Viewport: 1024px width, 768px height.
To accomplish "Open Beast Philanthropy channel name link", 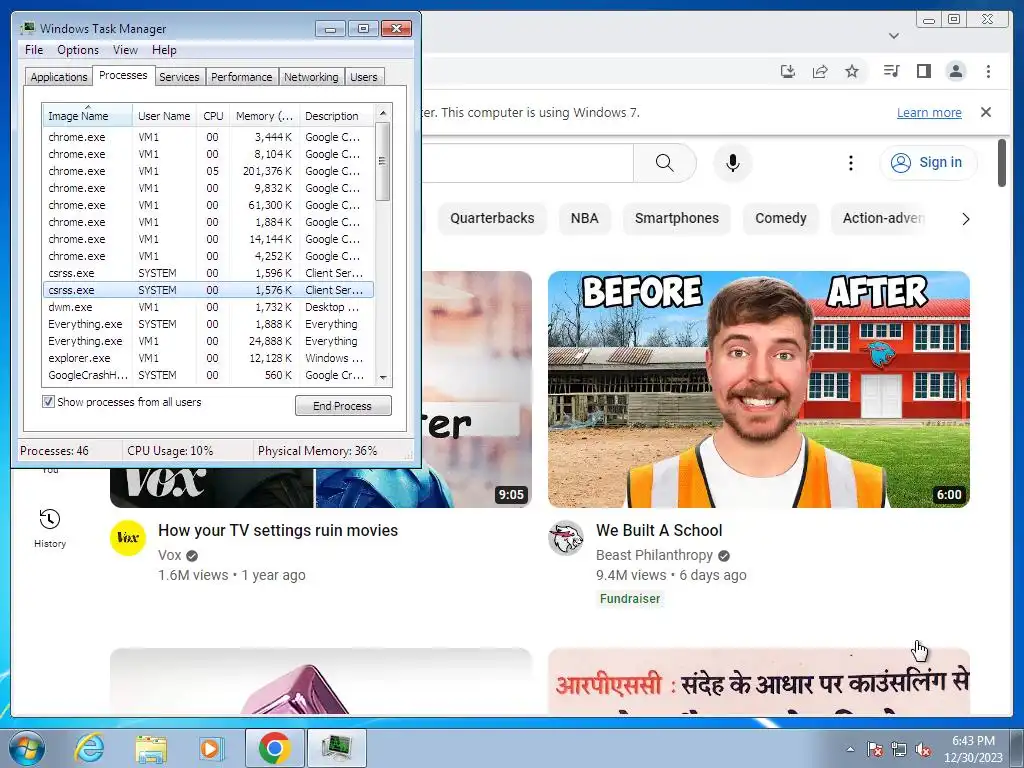I will (654, 555).
